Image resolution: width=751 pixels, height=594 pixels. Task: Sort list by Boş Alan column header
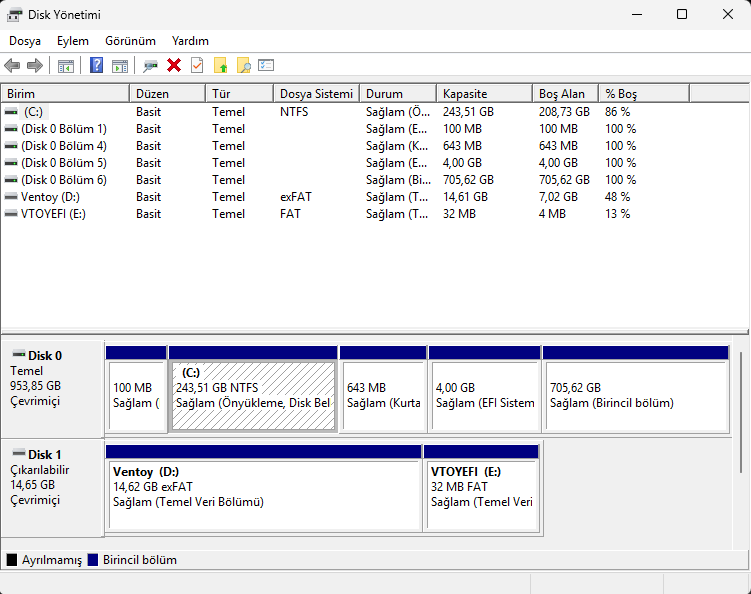(566, 93)
